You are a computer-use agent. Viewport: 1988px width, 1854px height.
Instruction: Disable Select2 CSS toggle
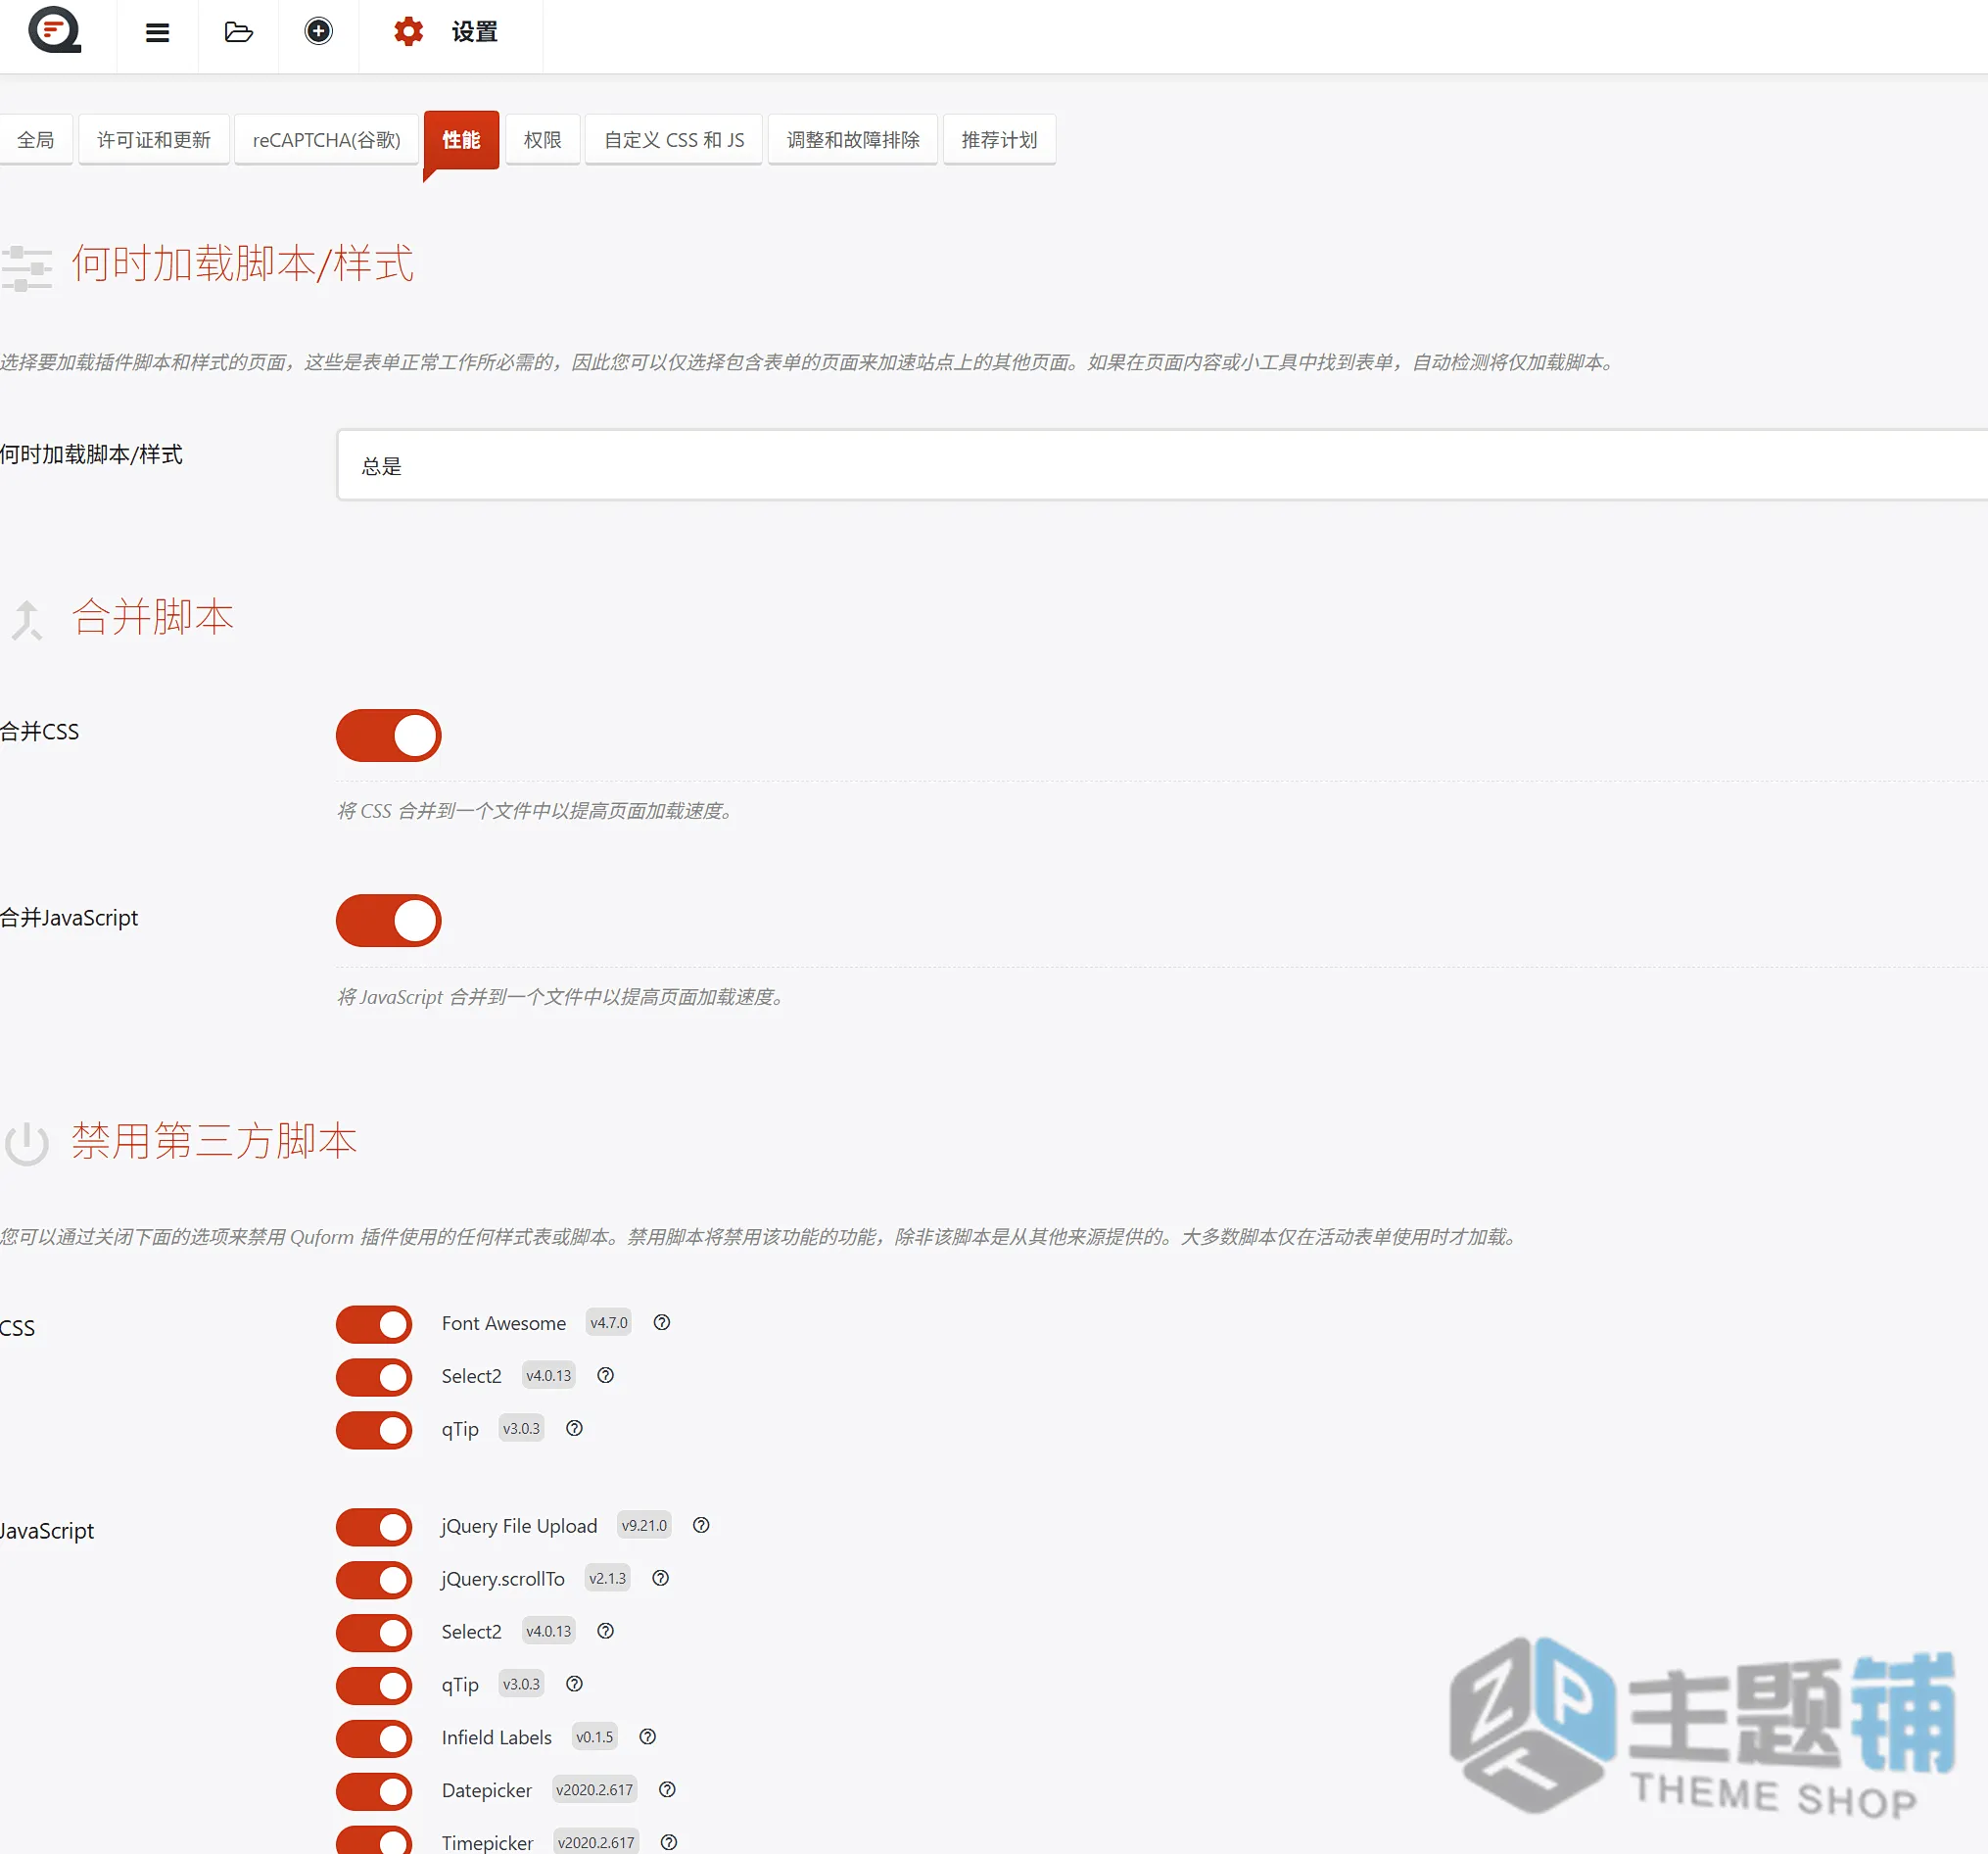[x=374, y=1377]
